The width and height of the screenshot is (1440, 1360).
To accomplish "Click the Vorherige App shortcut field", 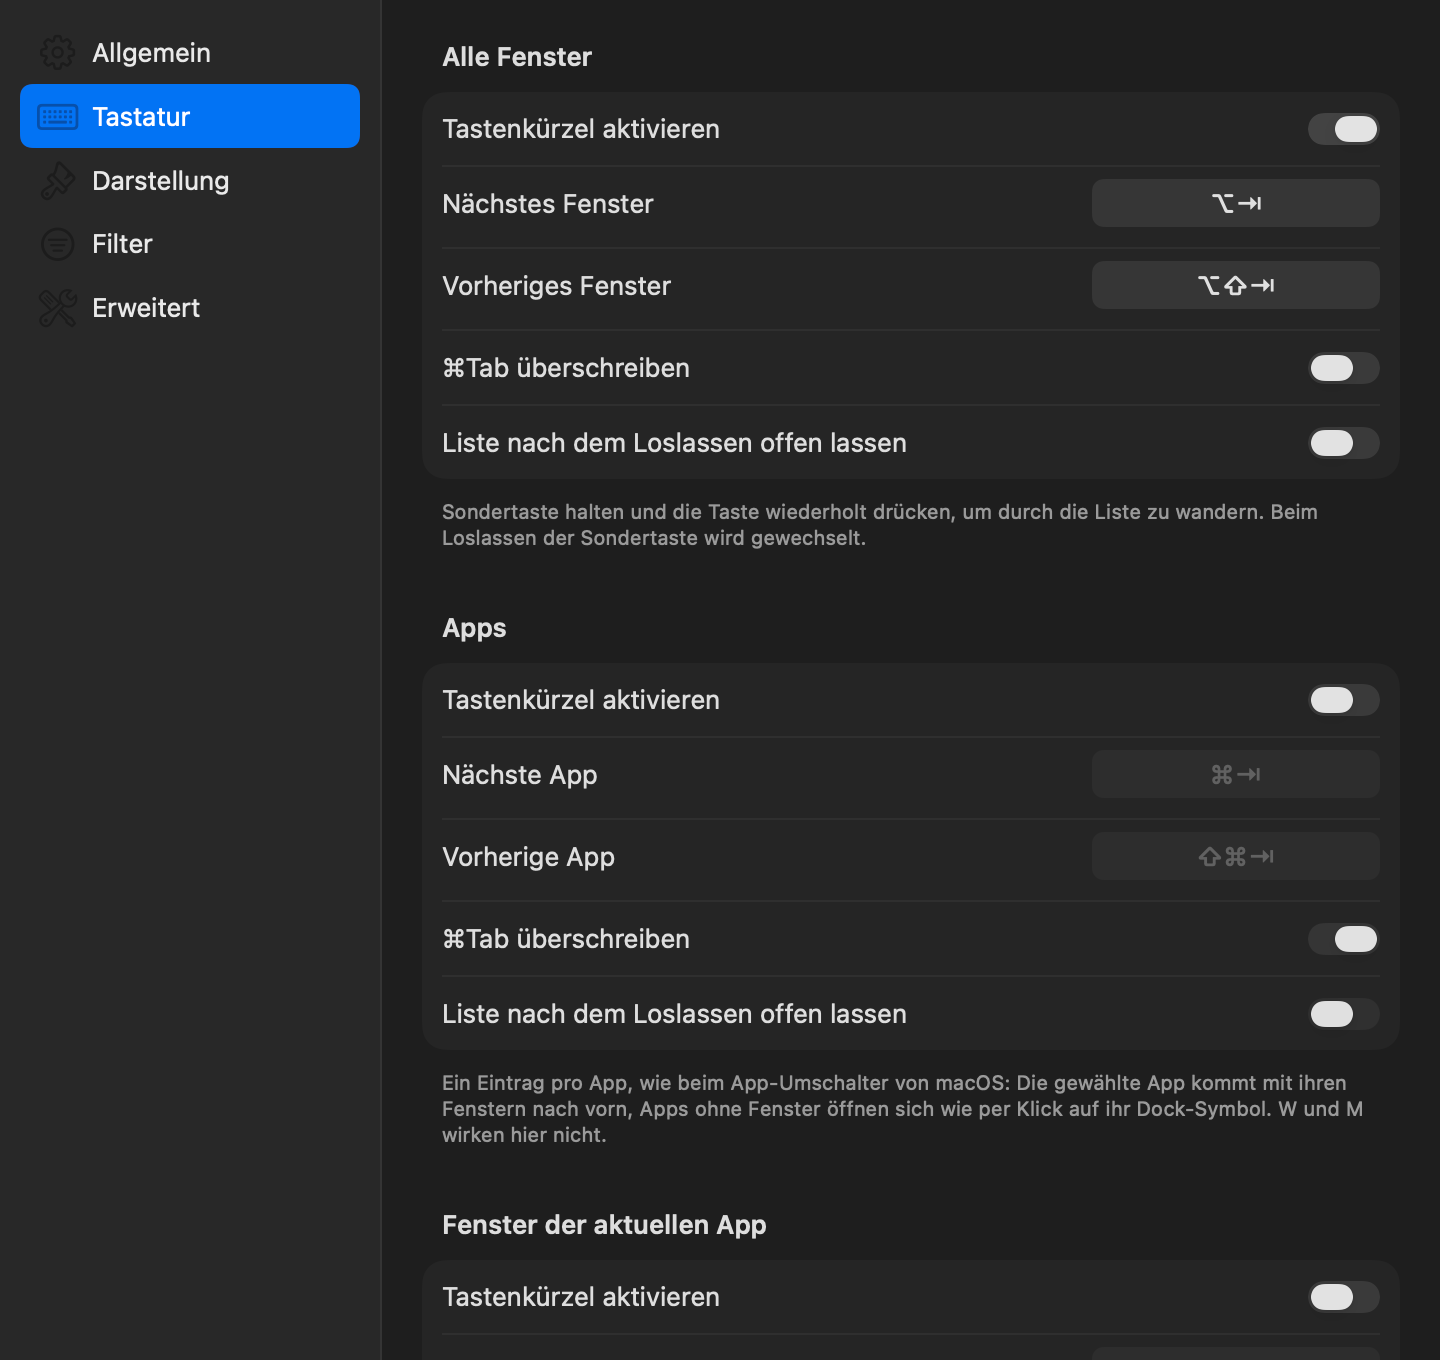I will point(1236,856).
